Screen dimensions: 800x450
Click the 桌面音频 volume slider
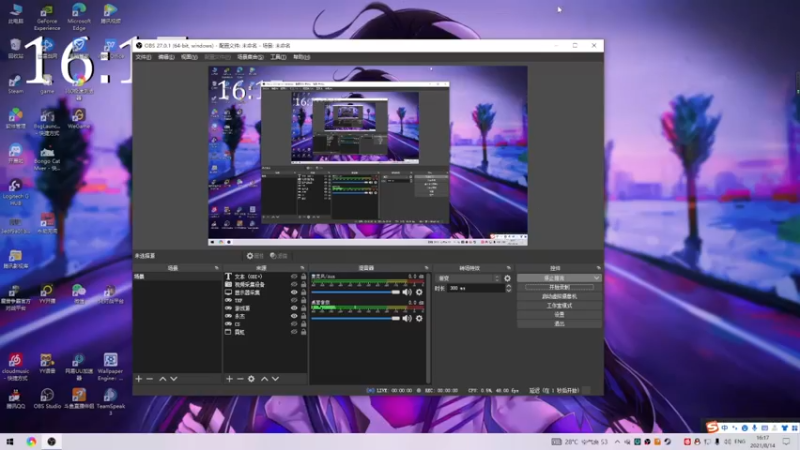(x=356, y=318)
